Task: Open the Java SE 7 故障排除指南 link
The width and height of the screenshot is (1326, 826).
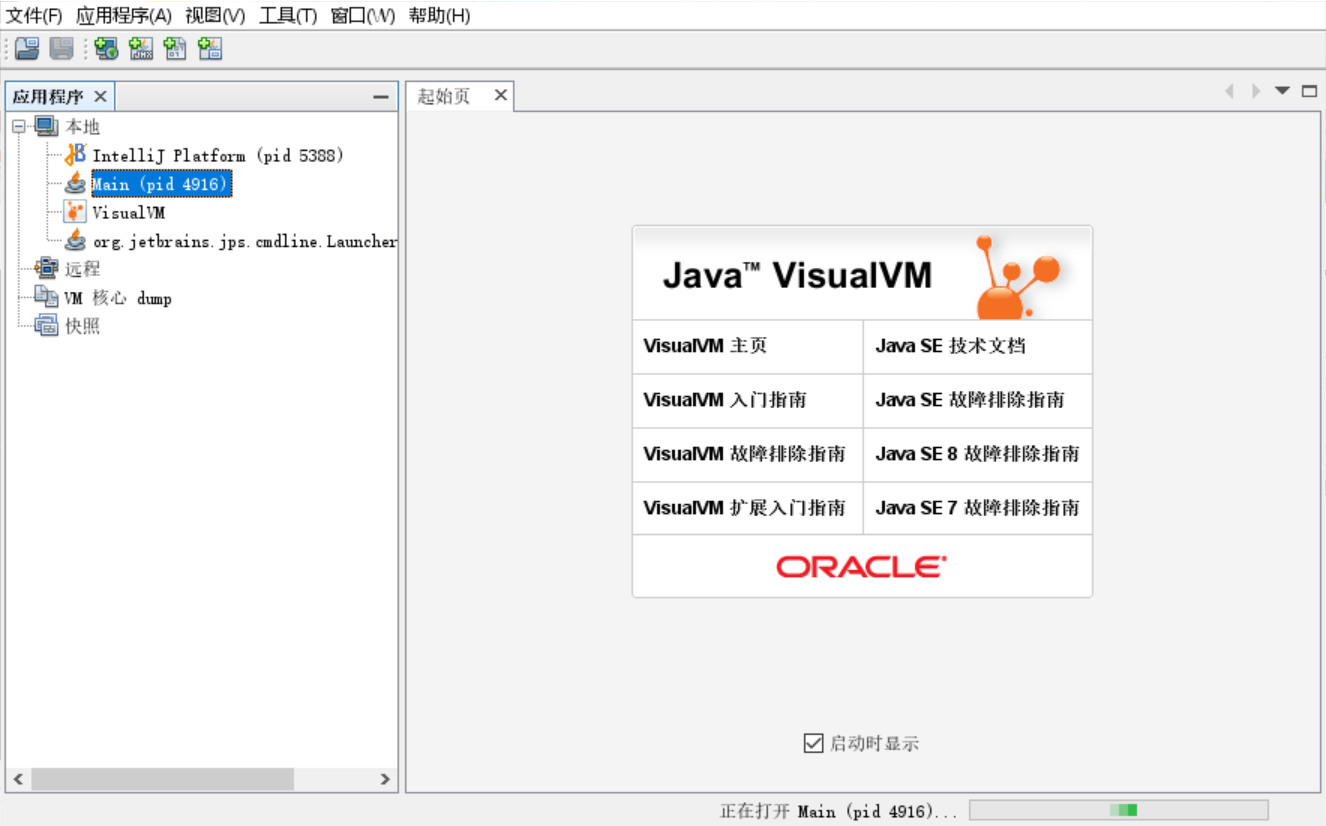Action: 977,508
